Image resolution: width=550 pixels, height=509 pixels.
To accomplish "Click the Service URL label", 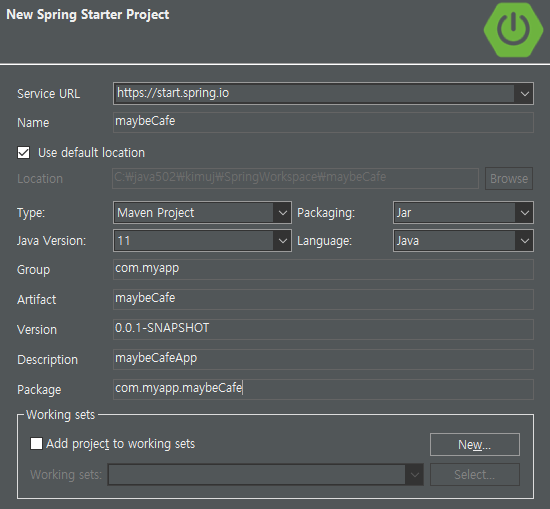I will [x=48, y=94].
